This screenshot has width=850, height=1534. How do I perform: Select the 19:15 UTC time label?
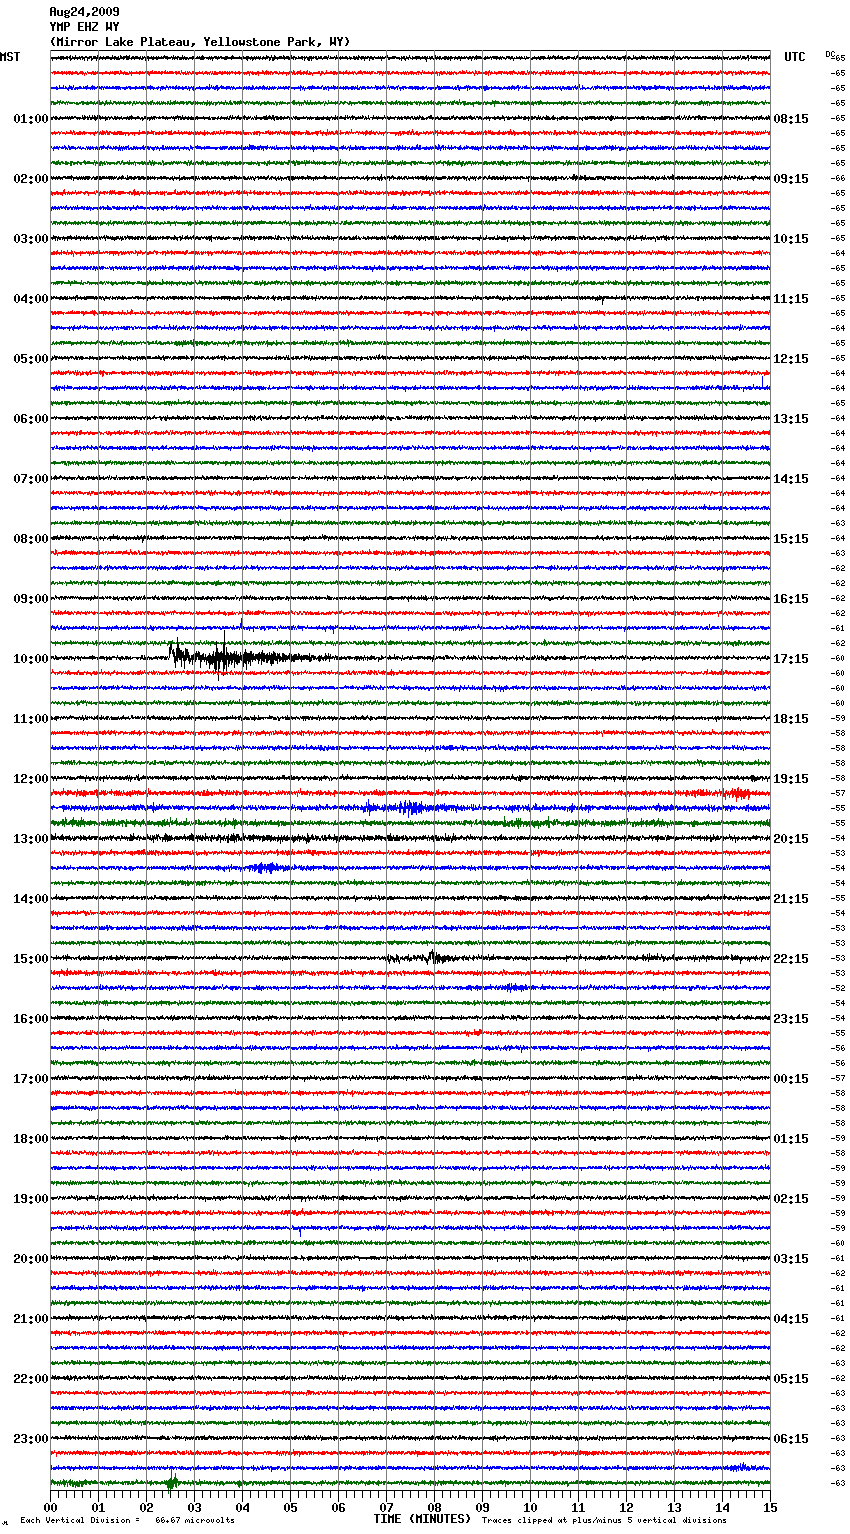pos(791,779)
